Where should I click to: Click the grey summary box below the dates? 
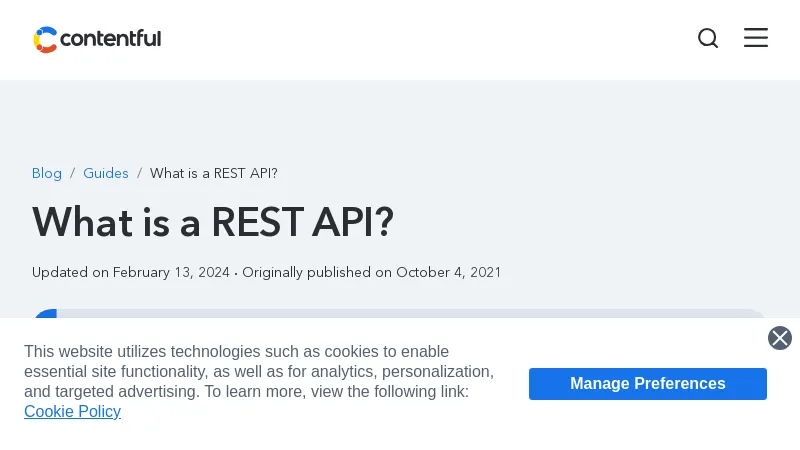[400, 314]
